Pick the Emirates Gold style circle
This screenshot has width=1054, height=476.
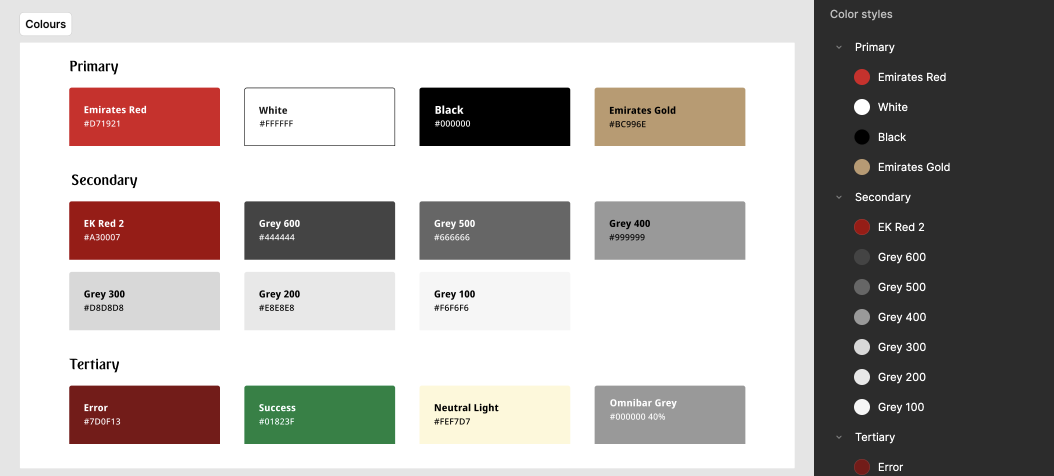(x=862, y=167)
